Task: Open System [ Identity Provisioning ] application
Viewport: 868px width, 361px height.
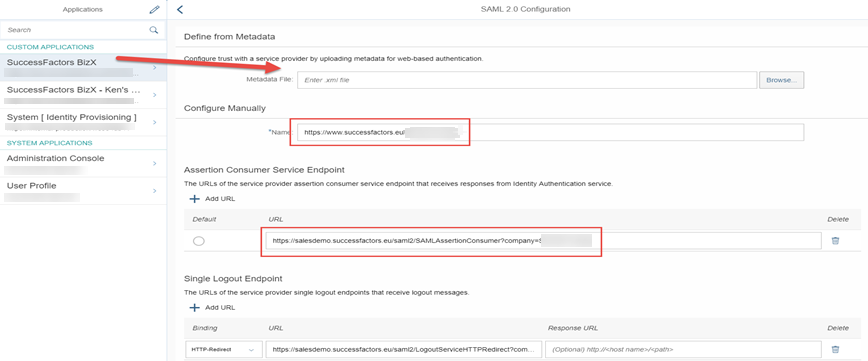Action: tap(83, 122)
